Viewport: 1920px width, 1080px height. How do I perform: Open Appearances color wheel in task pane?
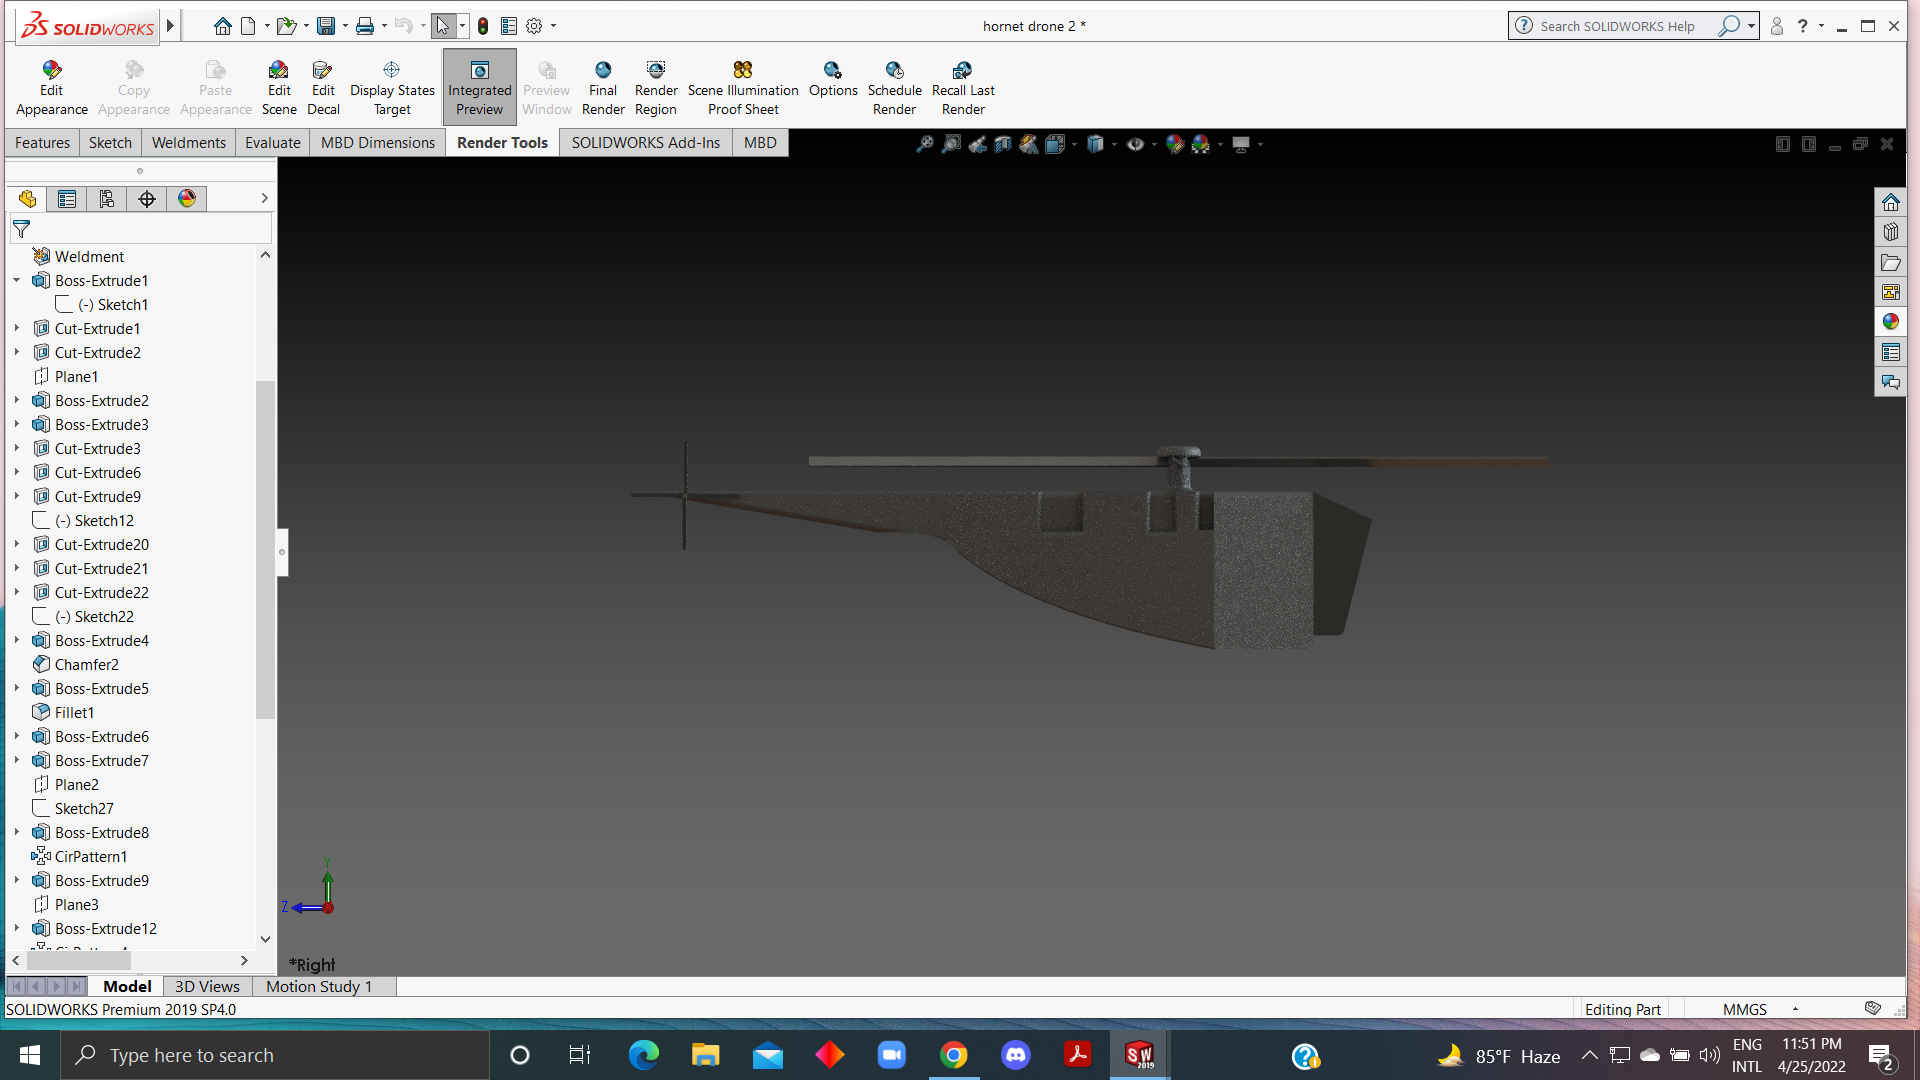pos(1890,322)
